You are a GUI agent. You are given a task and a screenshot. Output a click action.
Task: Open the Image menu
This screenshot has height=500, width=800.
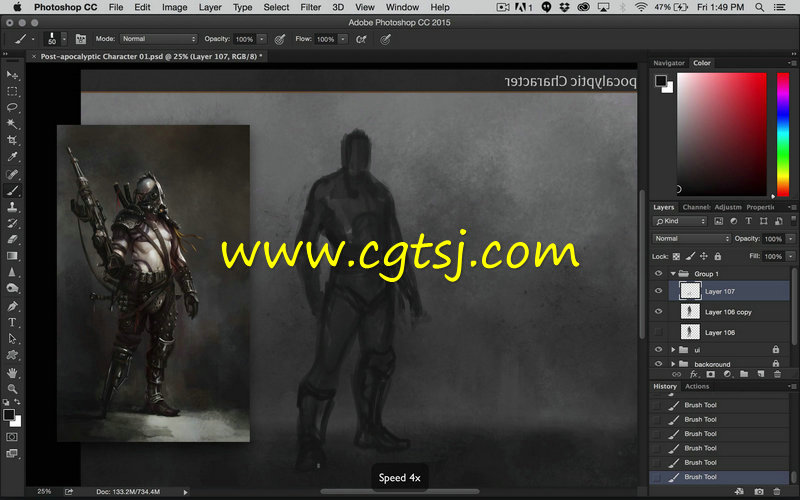click(174, 7)
